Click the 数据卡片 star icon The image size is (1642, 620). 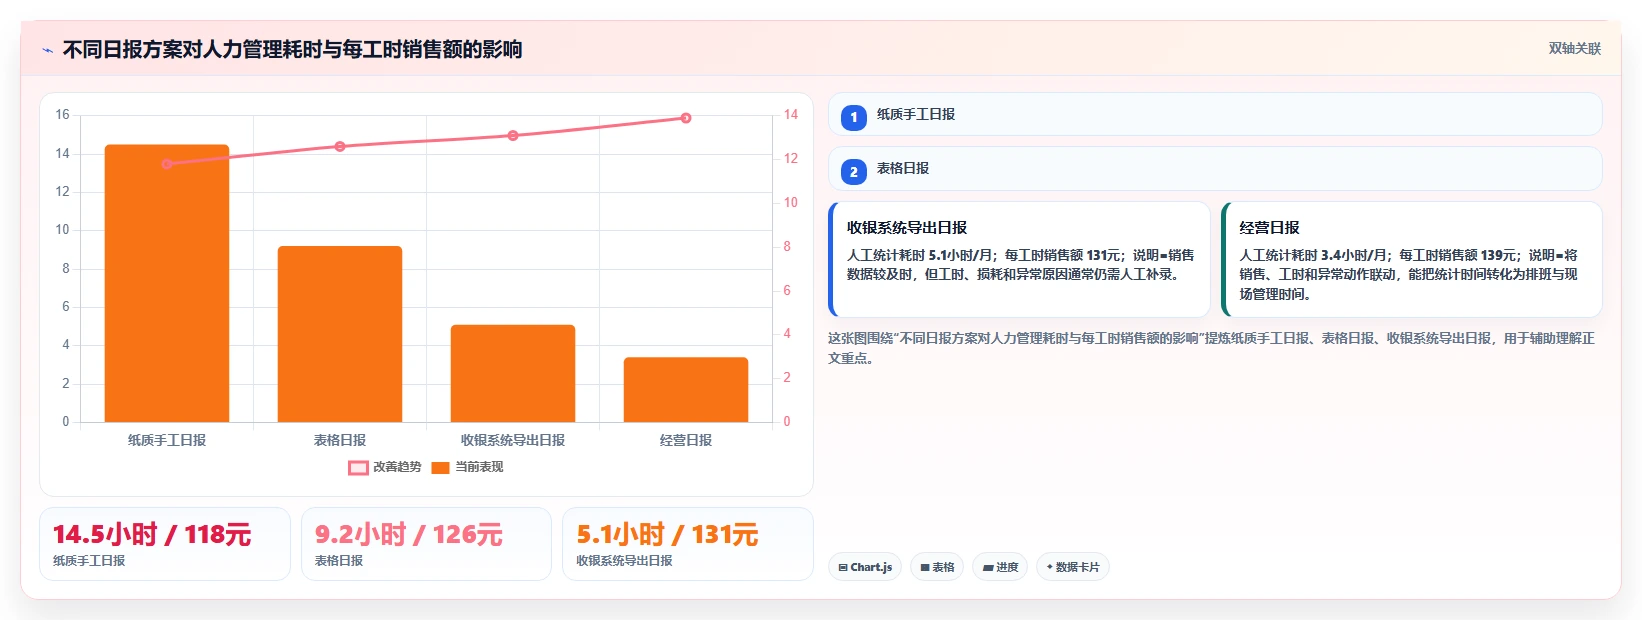[1049, 567]
